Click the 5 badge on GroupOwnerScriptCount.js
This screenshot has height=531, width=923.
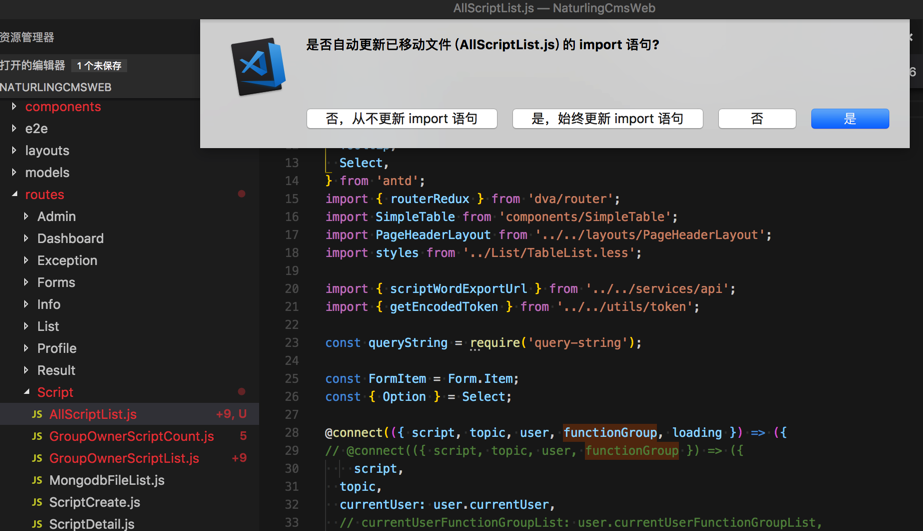[243, 436]
